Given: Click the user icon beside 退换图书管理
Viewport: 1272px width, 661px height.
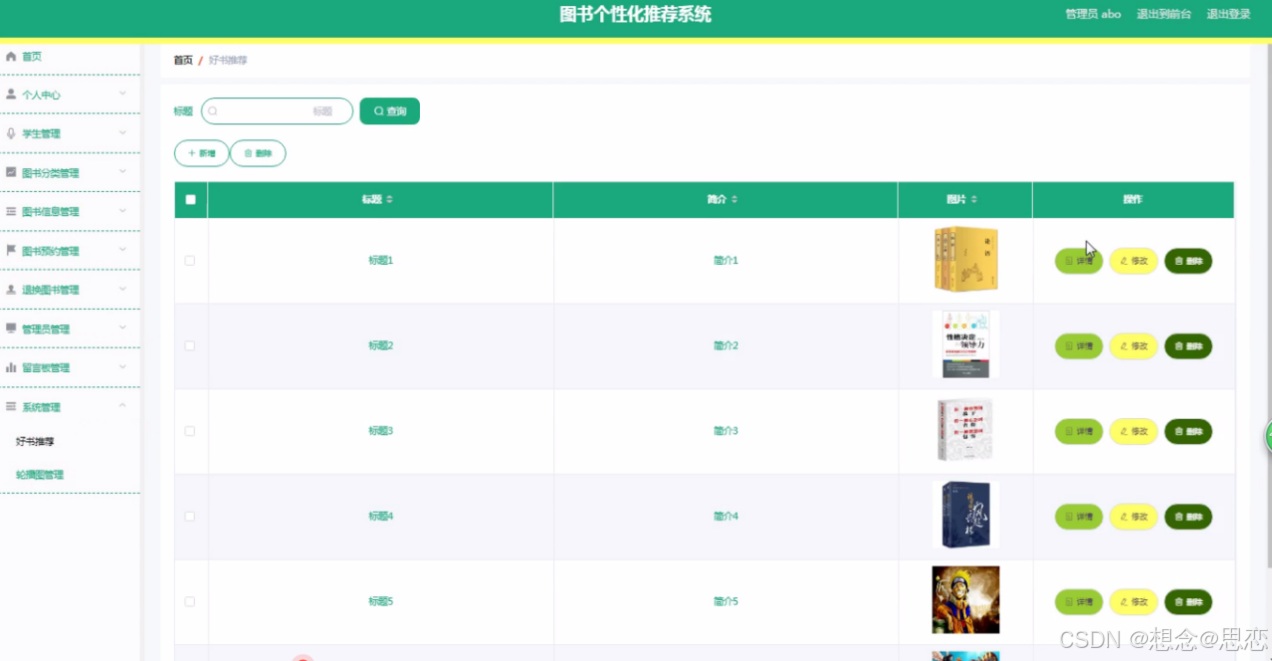Looking at the screenshot, I should click(x=11, y=290).
